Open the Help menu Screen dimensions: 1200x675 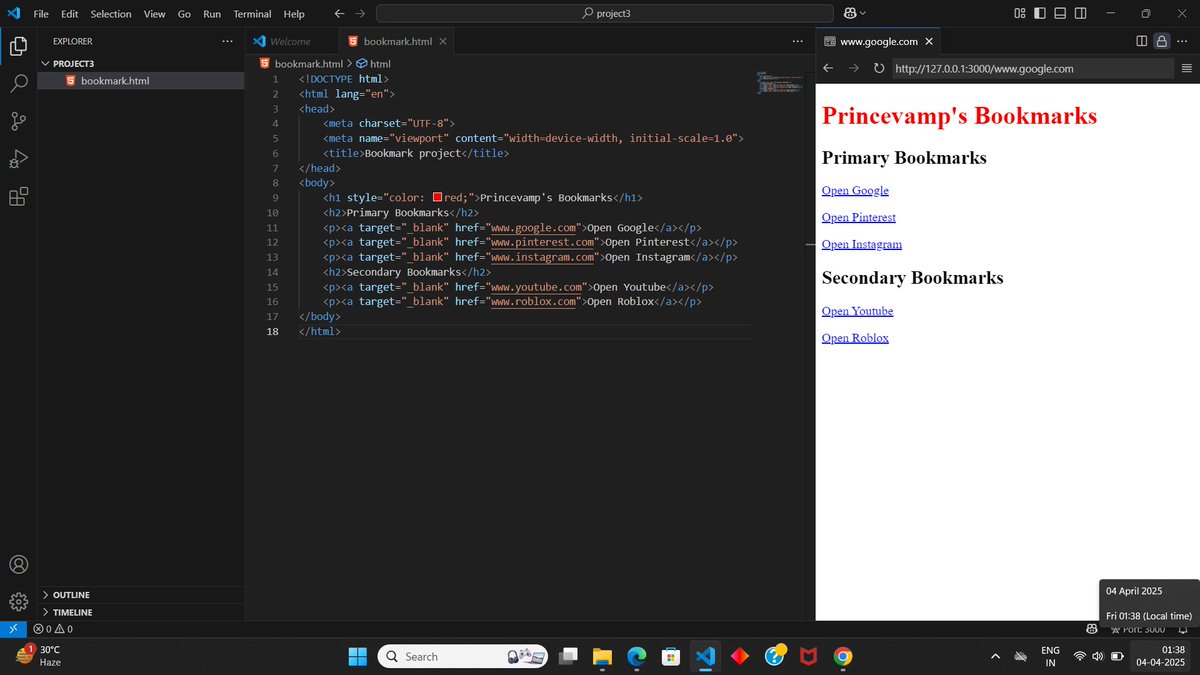(294, 14)
